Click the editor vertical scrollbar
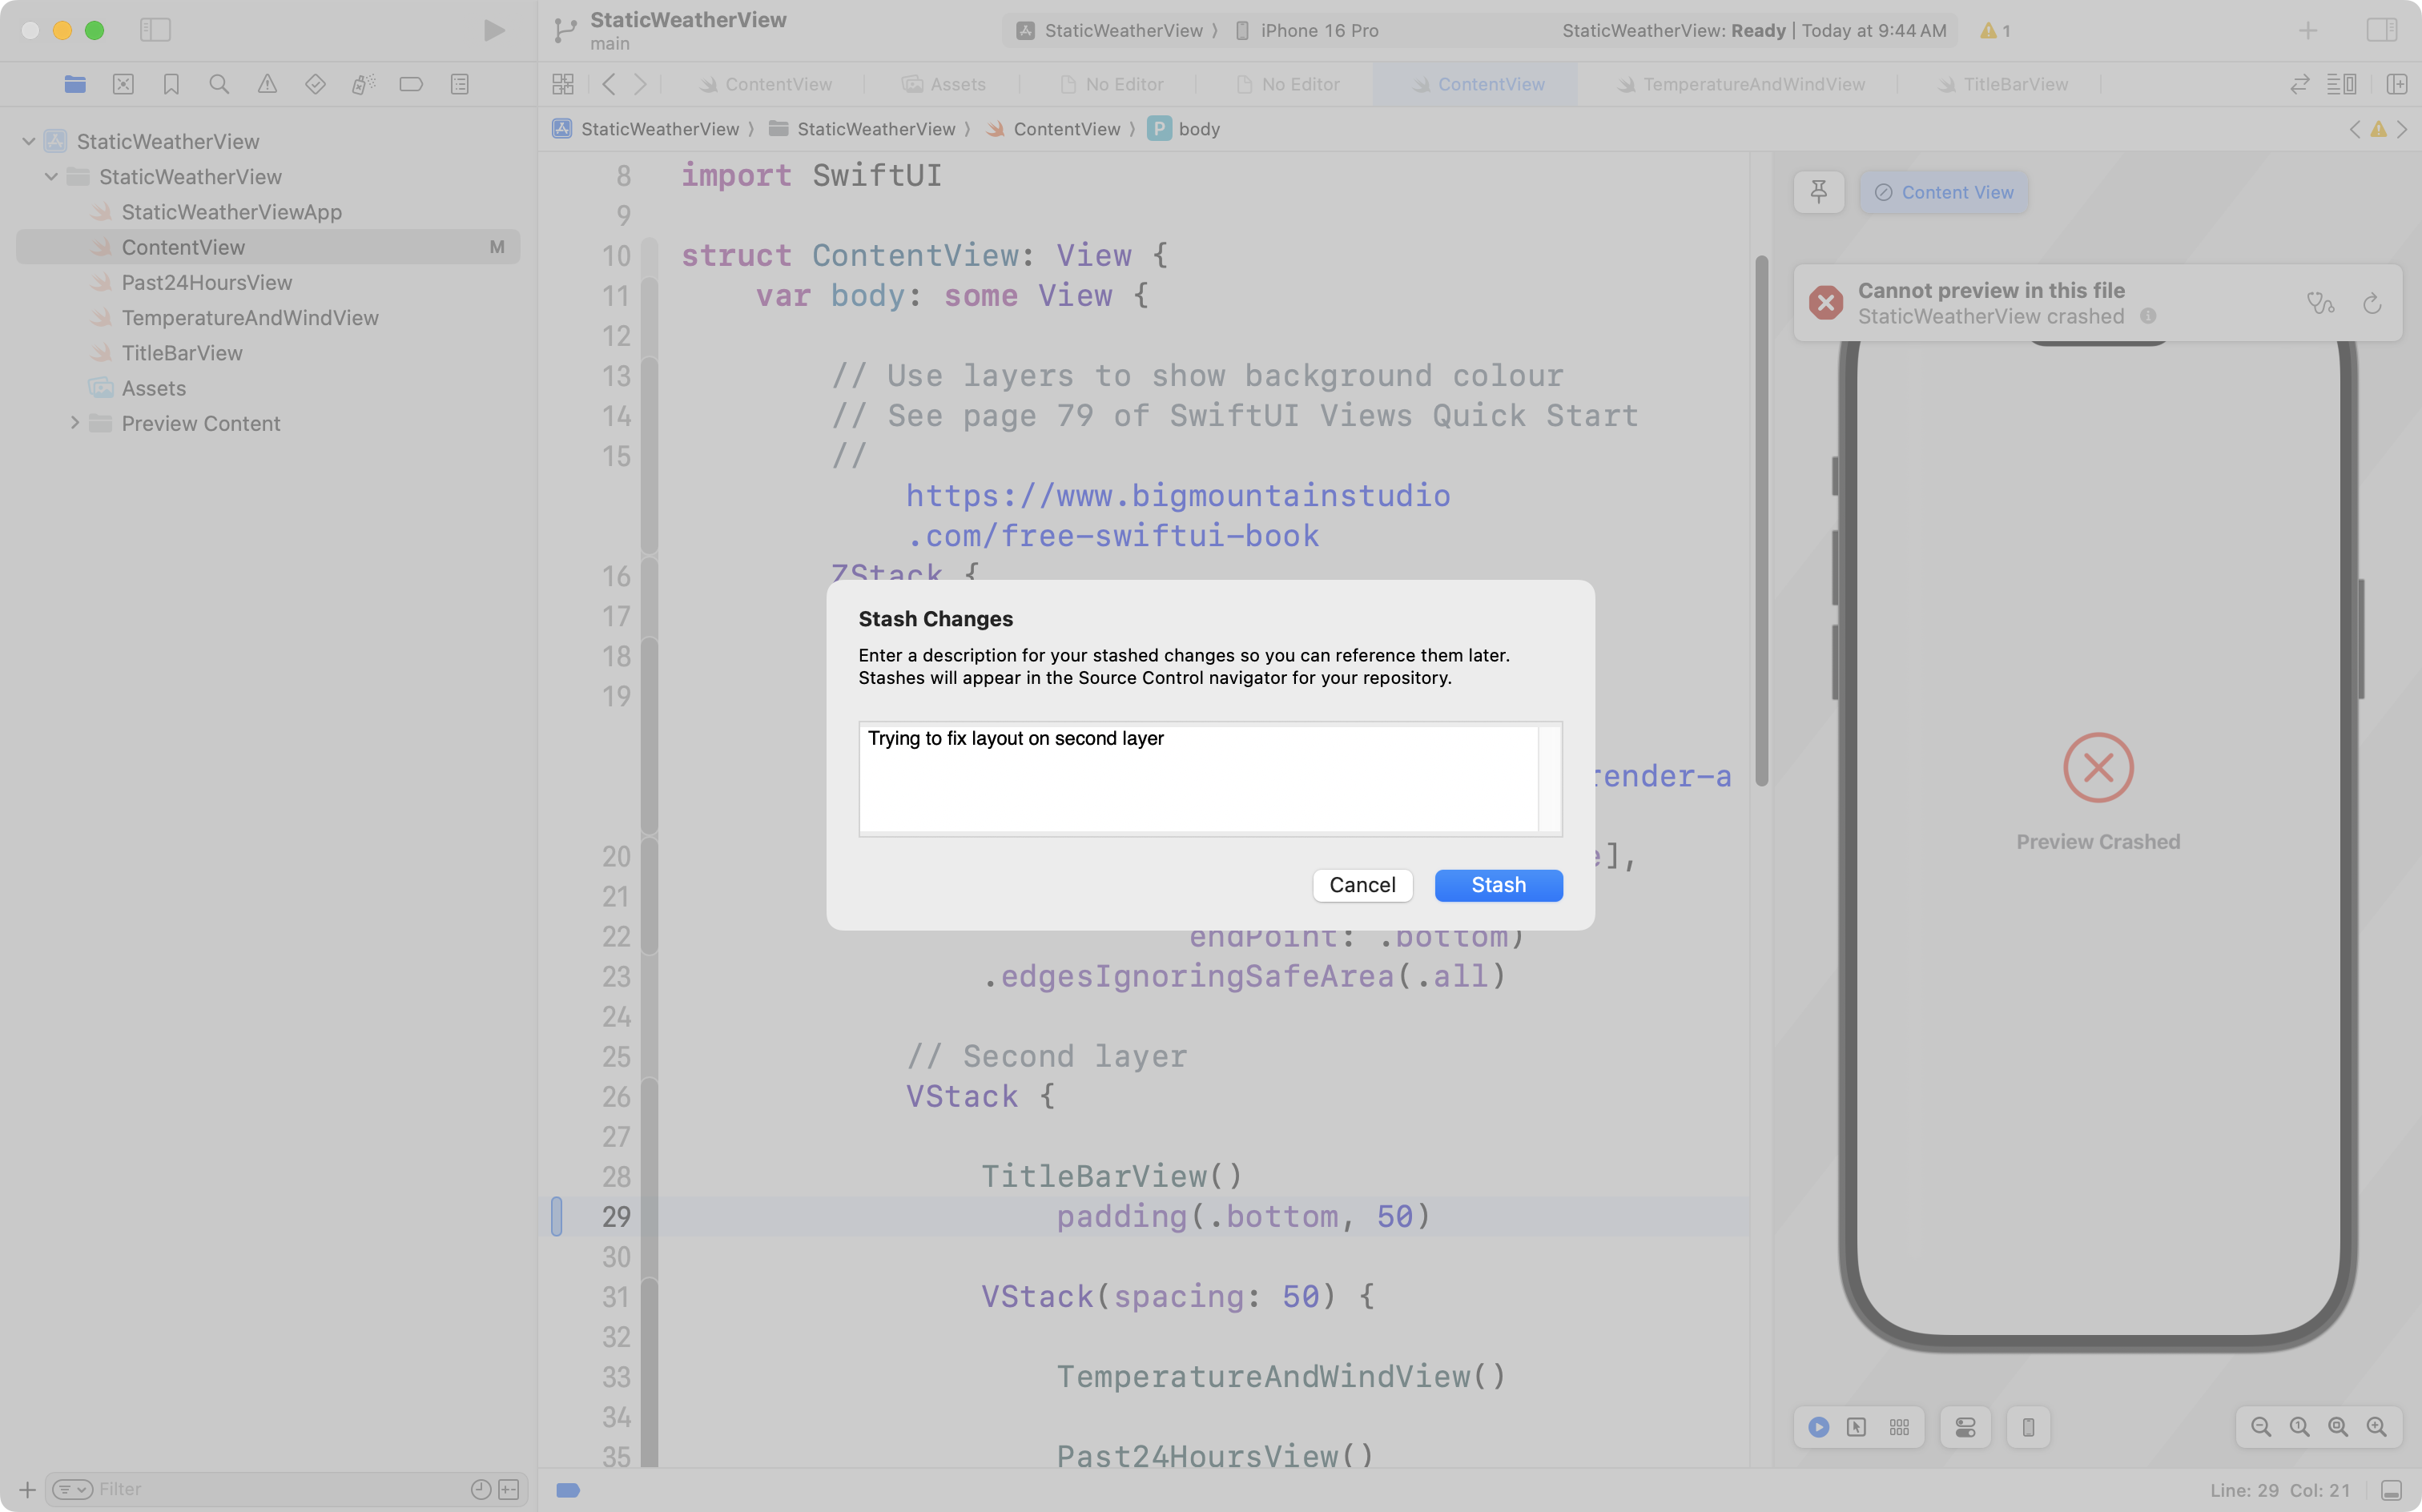The image size is (2422, 1512). tap(1761, 520)
